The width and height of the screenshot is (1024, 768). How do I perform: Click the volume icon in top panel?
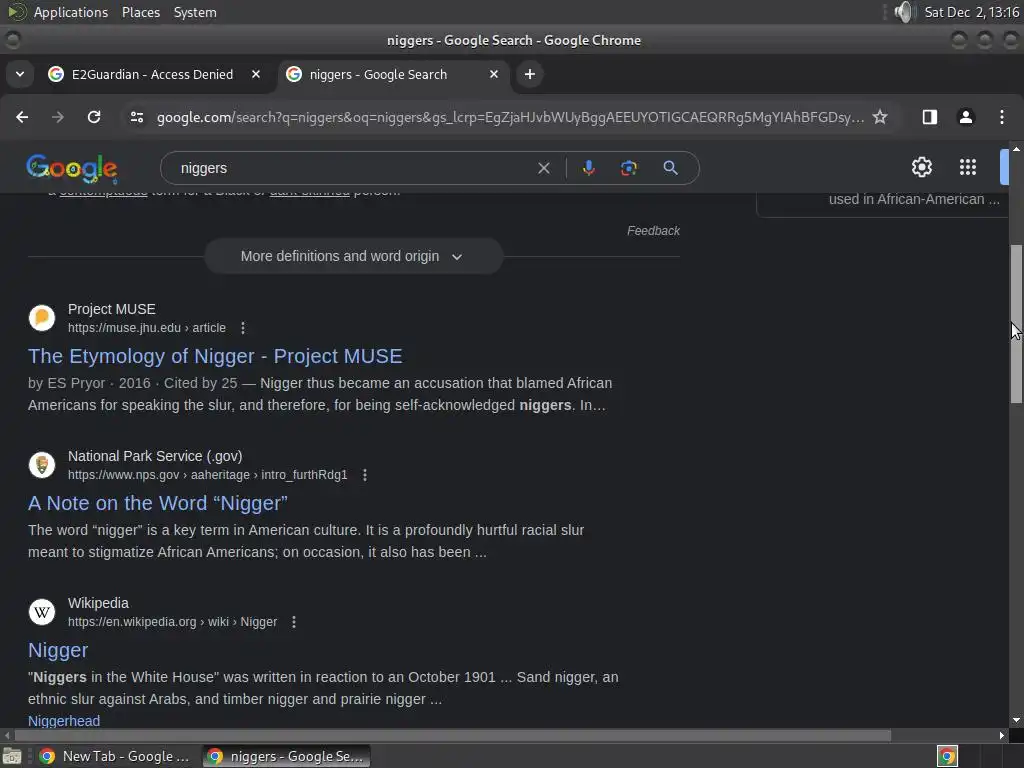coord(904,12)
